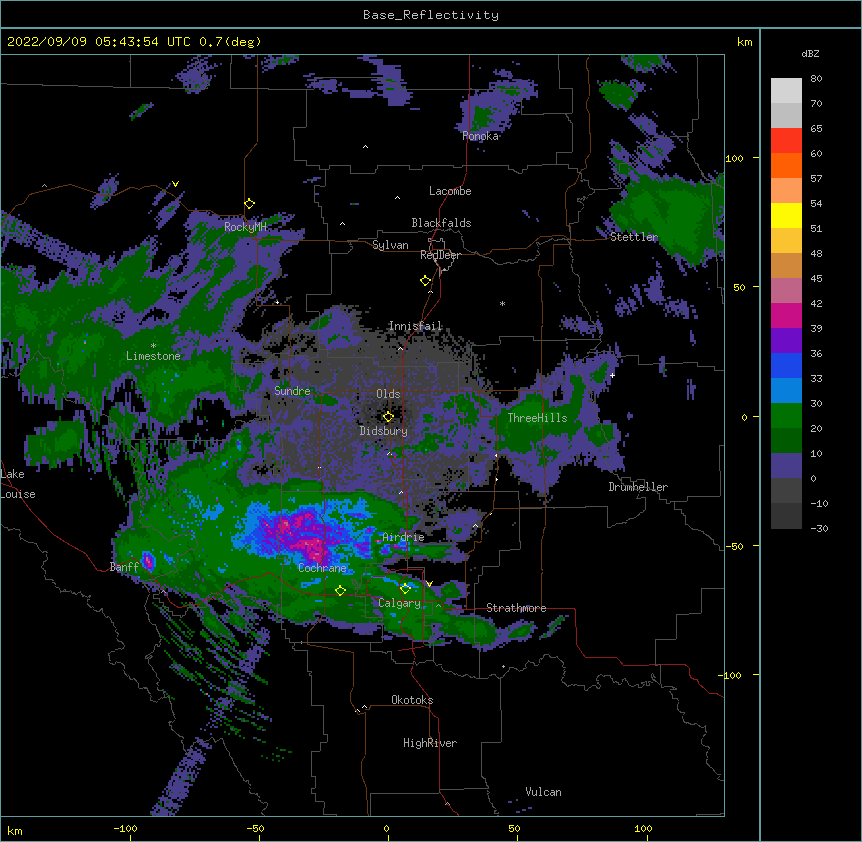Click the Base_Reflectivity title
Image resolution: width=862 pixels, height=842 pixels.
[x=431, y=15]
